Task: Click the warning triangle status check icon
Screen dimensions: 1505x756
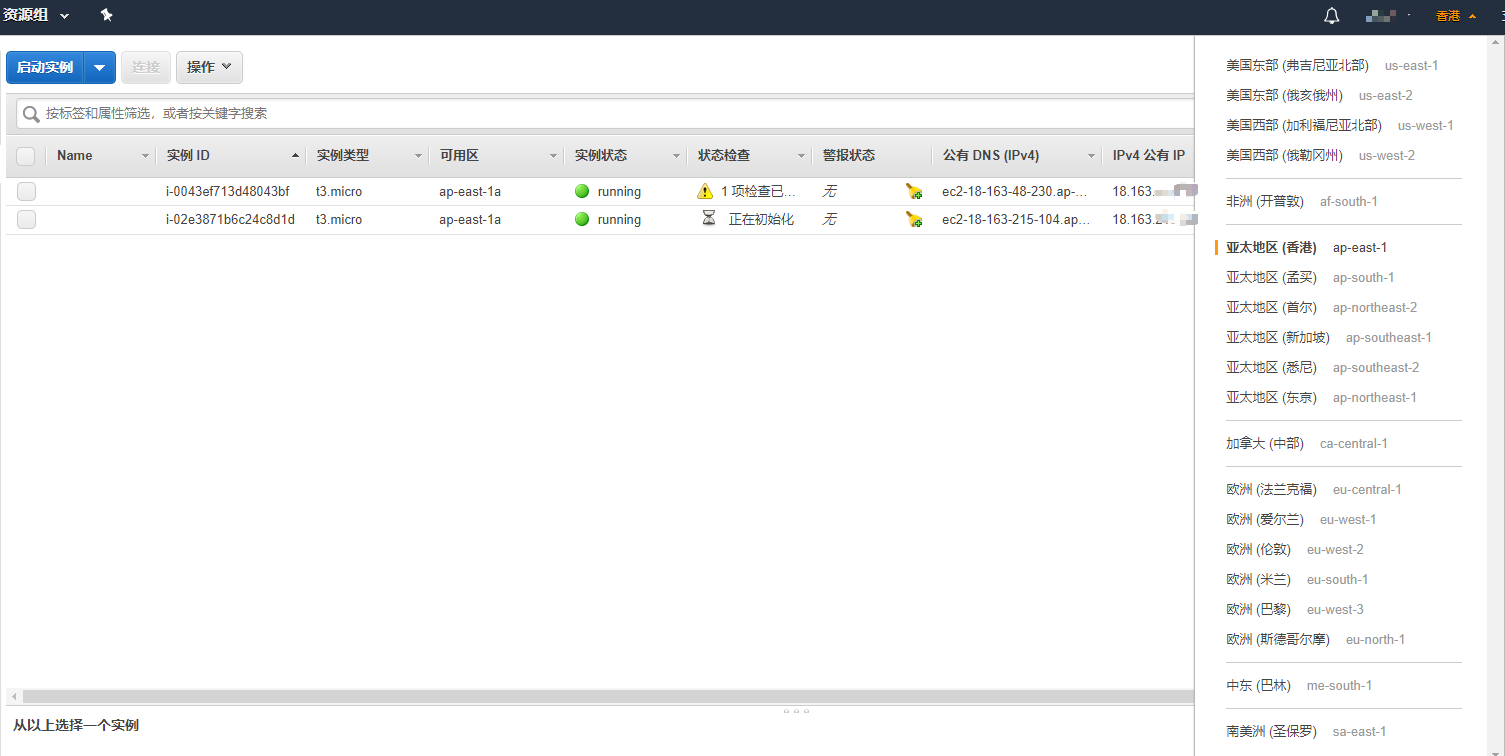Action: 705,191
